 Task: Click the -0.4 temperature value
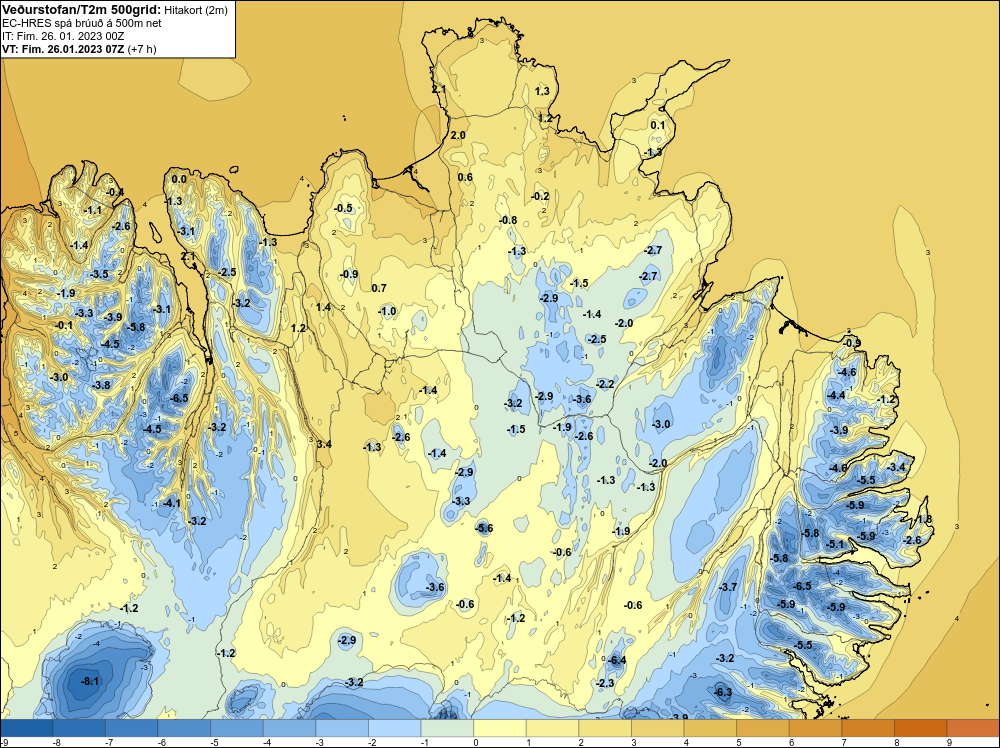[115, 192]
